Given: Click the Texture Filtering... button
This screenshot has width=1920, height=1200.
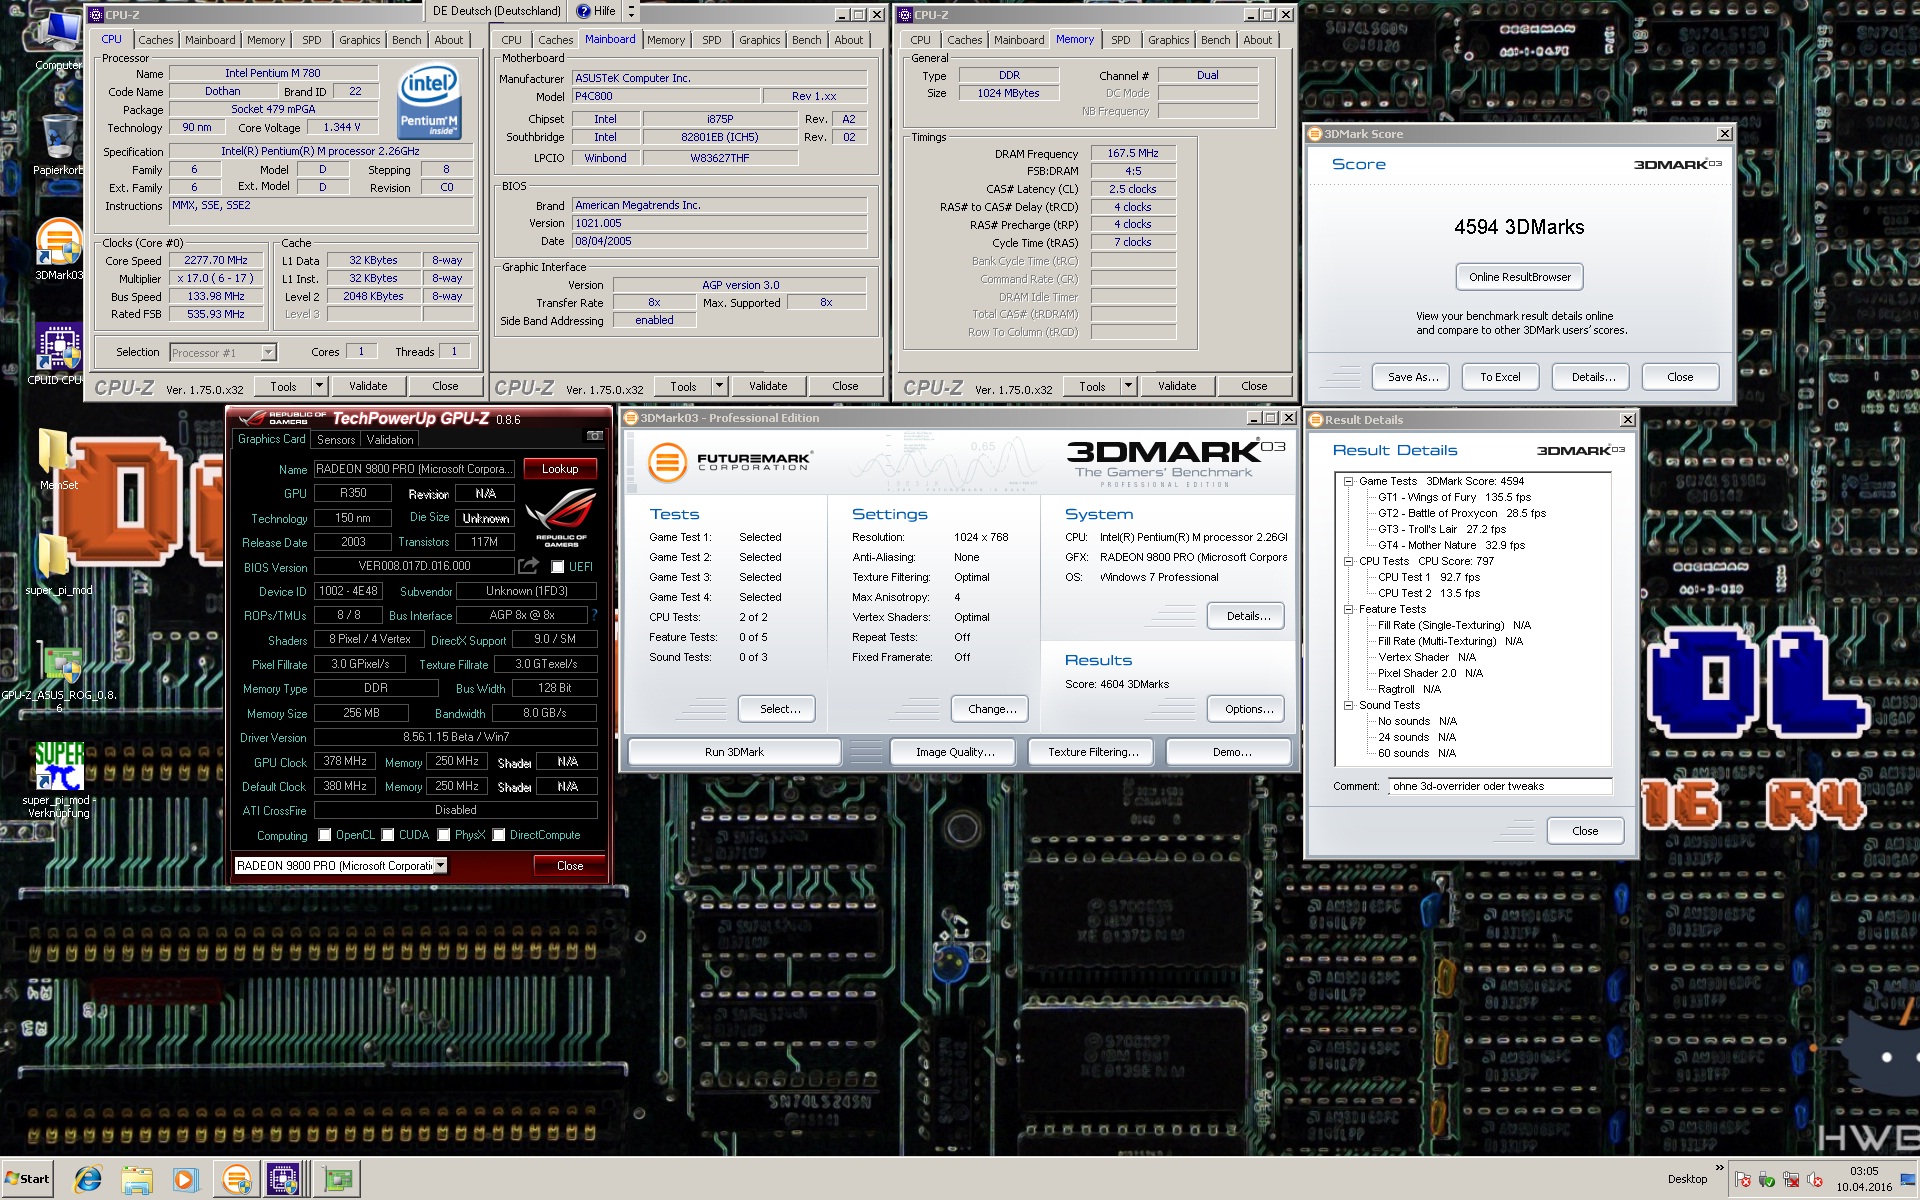Looking at the screenshot, I should coord(1093,752).
